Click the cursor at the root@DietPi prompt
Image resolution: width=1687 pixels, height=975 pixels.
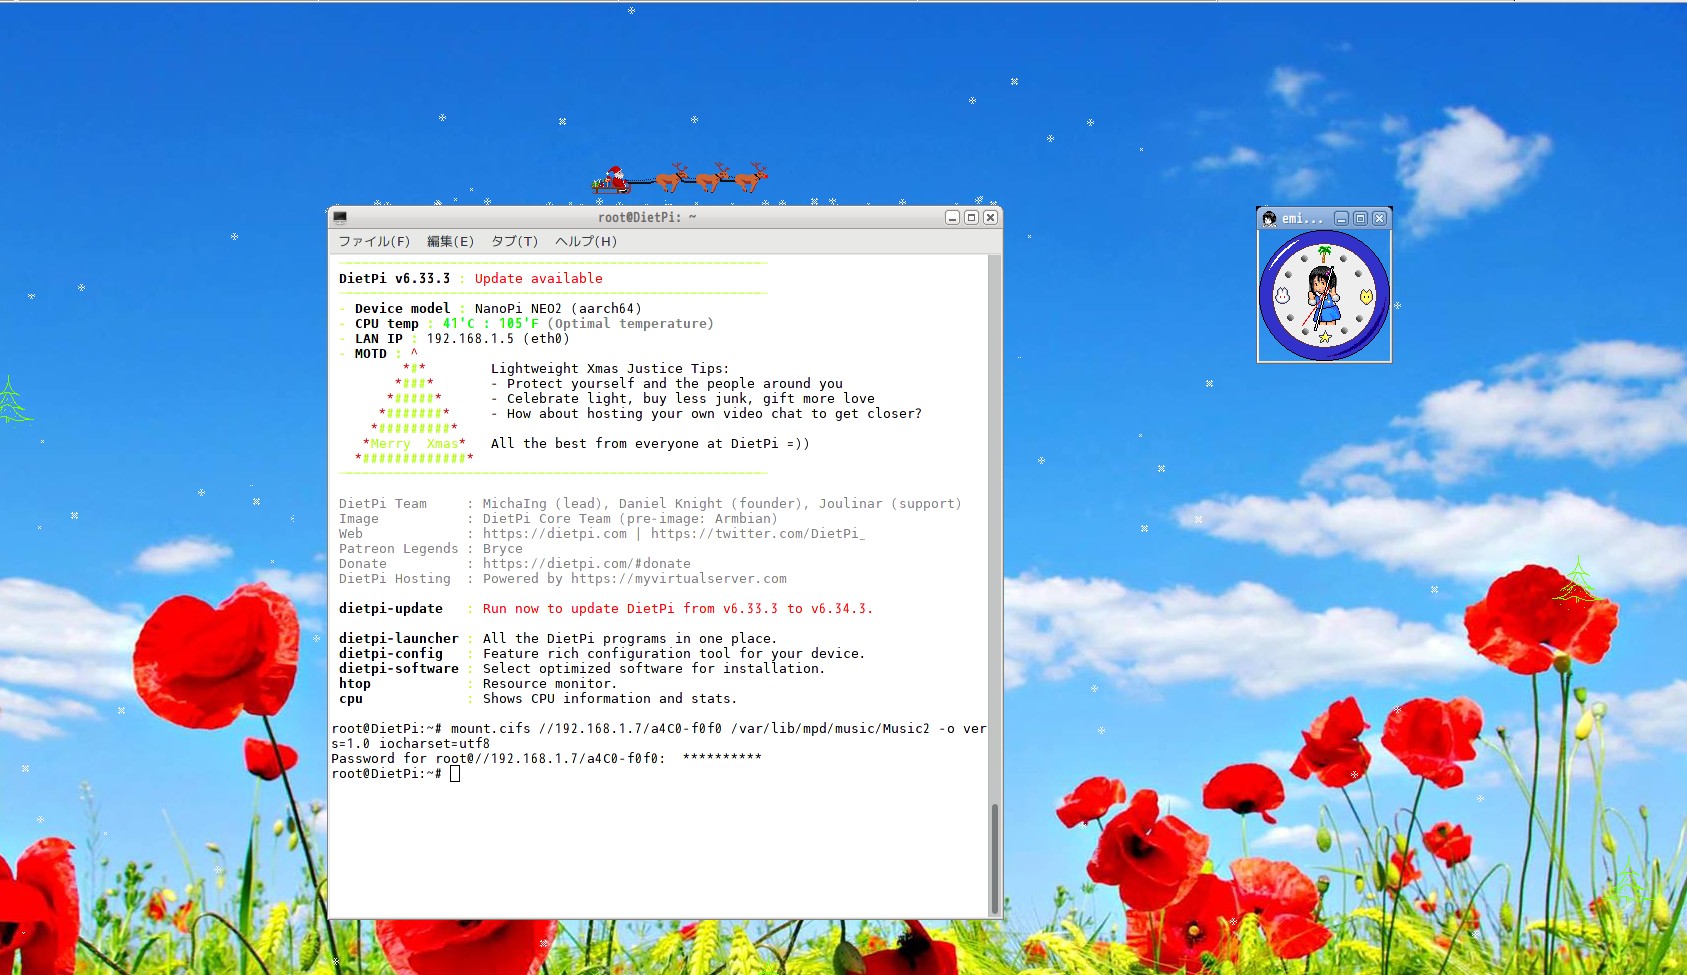pyautogui.click(x=455, y=774)
